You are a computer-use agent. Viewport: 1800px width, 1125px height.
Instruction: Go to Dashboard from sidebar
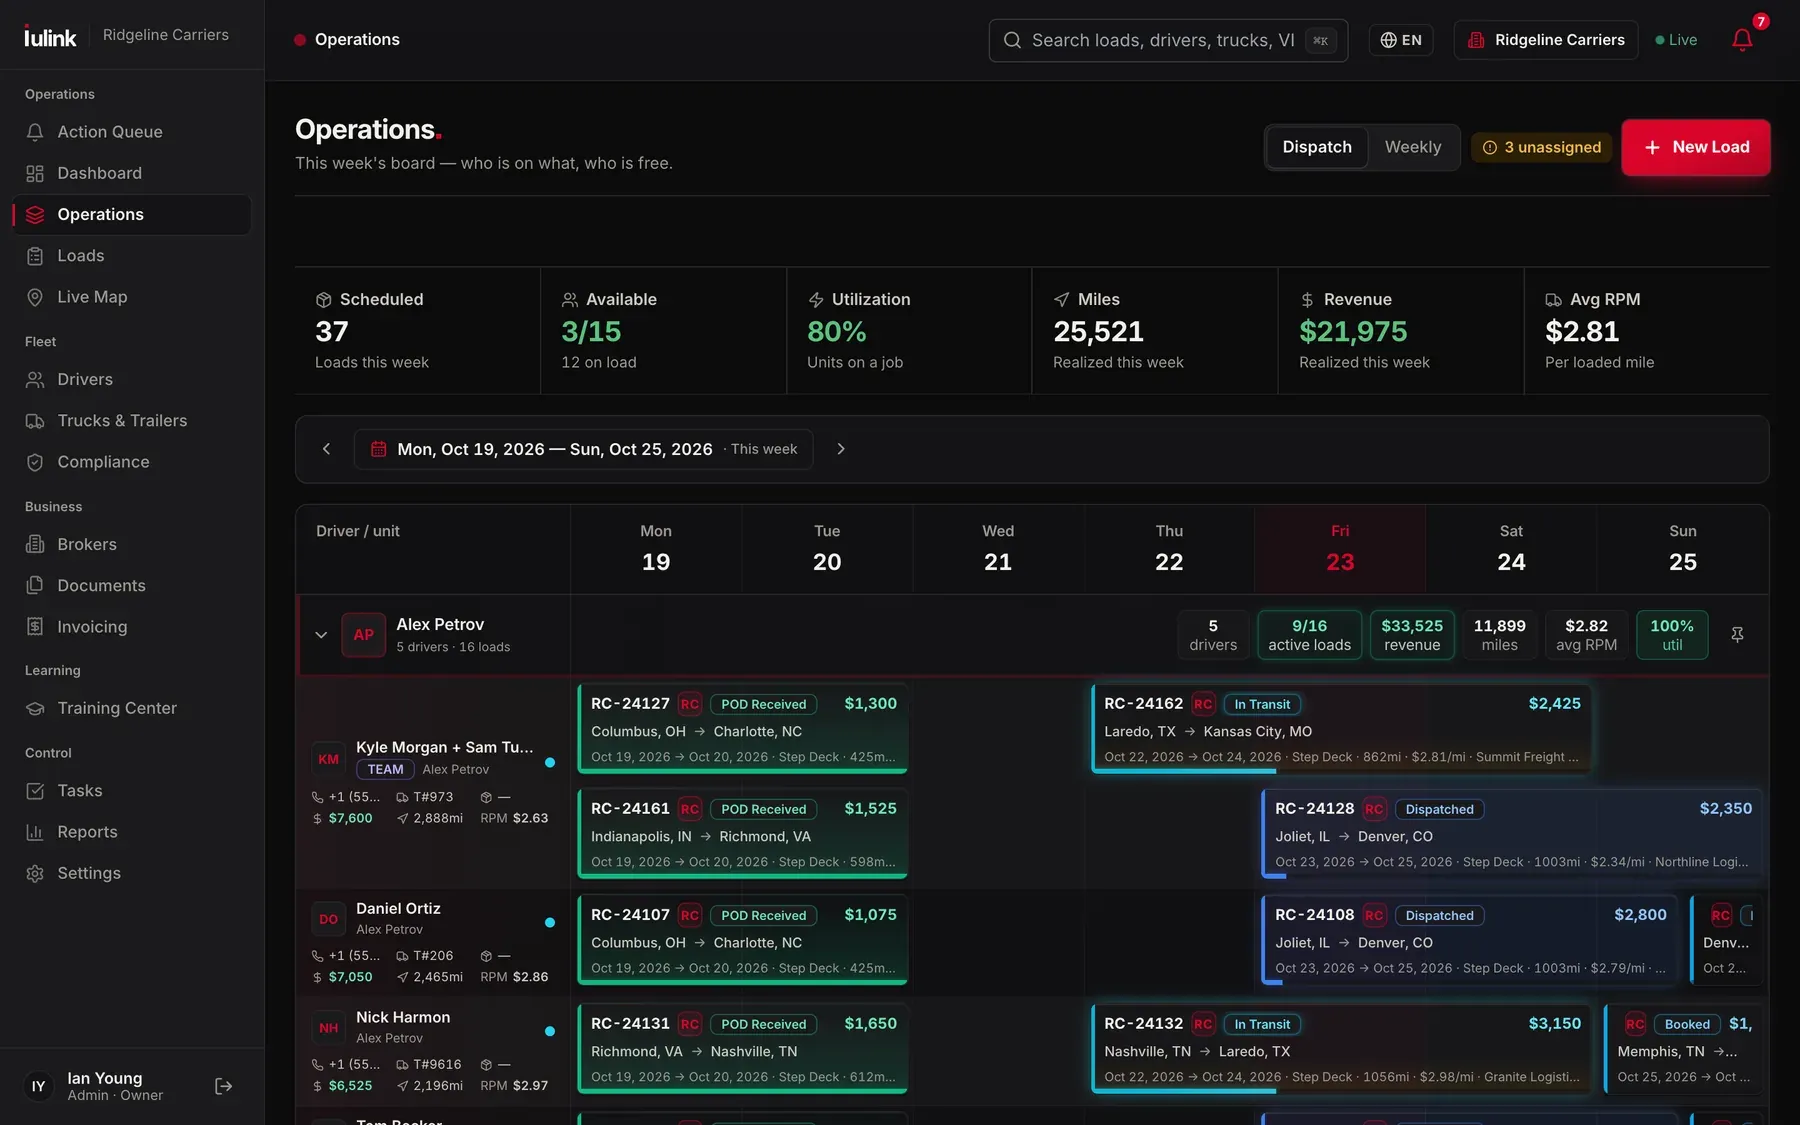coord(132,173)
